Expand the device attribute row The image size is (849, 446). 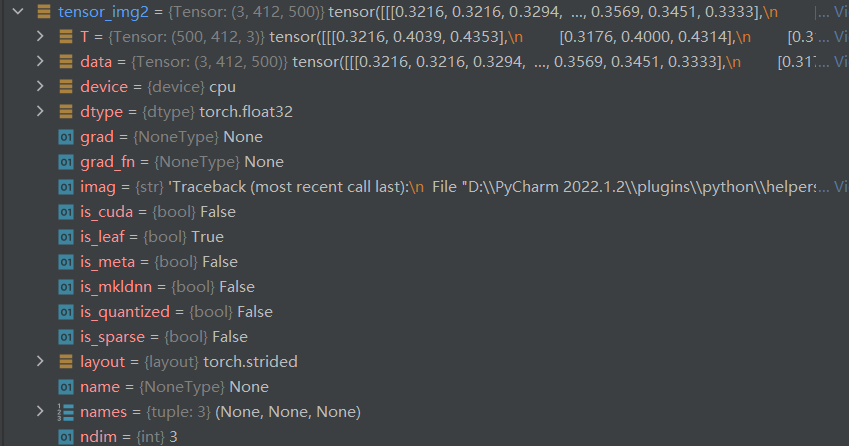pyautogui.click(x=40, y=86)
